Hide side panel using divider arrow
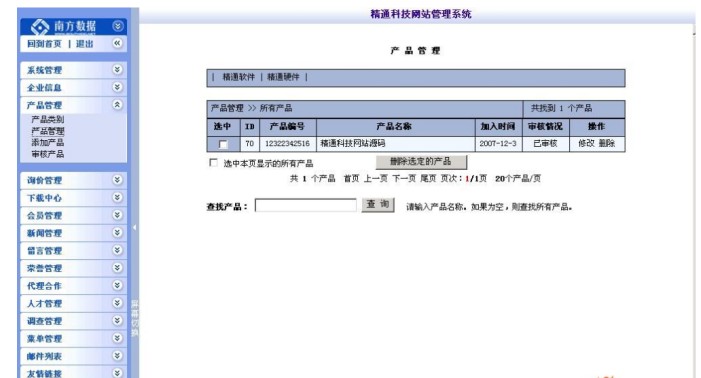The height and width of the screenshot is (378, 701). point(134,227)
